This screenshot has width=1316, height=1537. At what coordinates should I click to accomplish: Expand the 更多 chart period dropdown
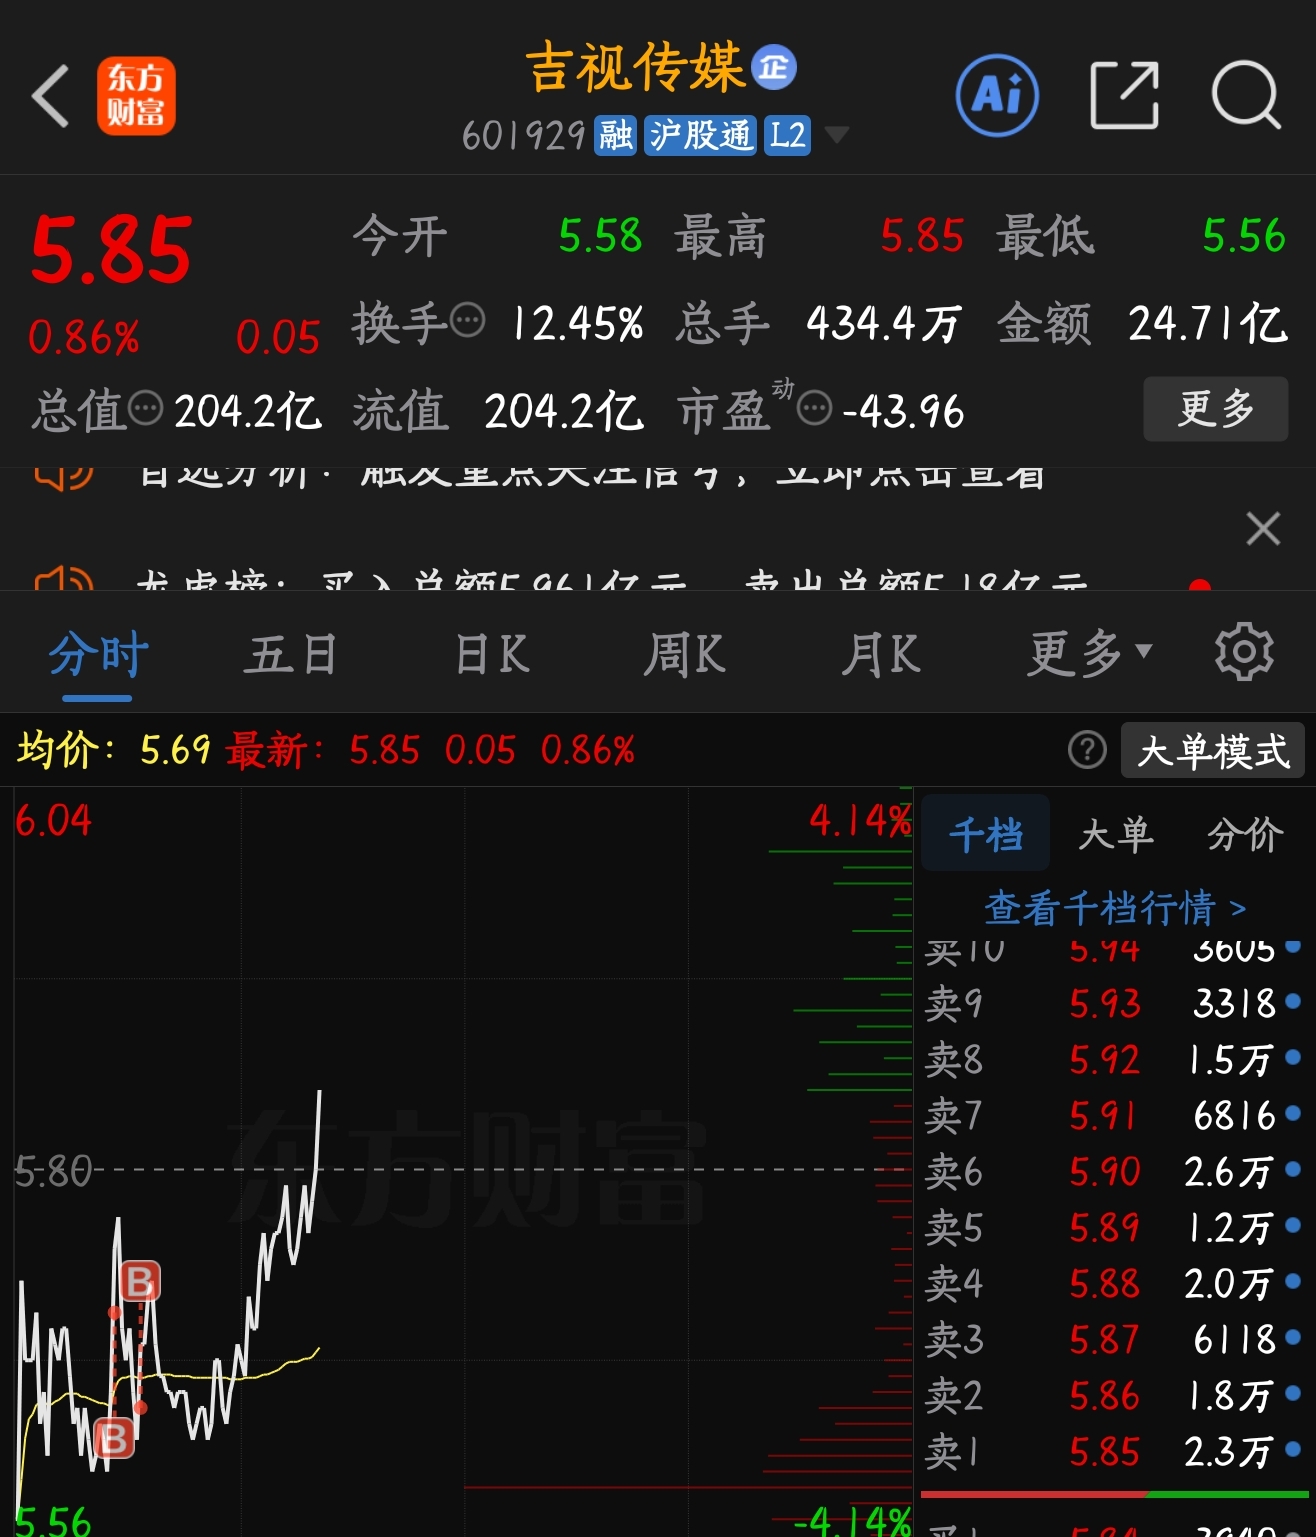pos(1090,656)
